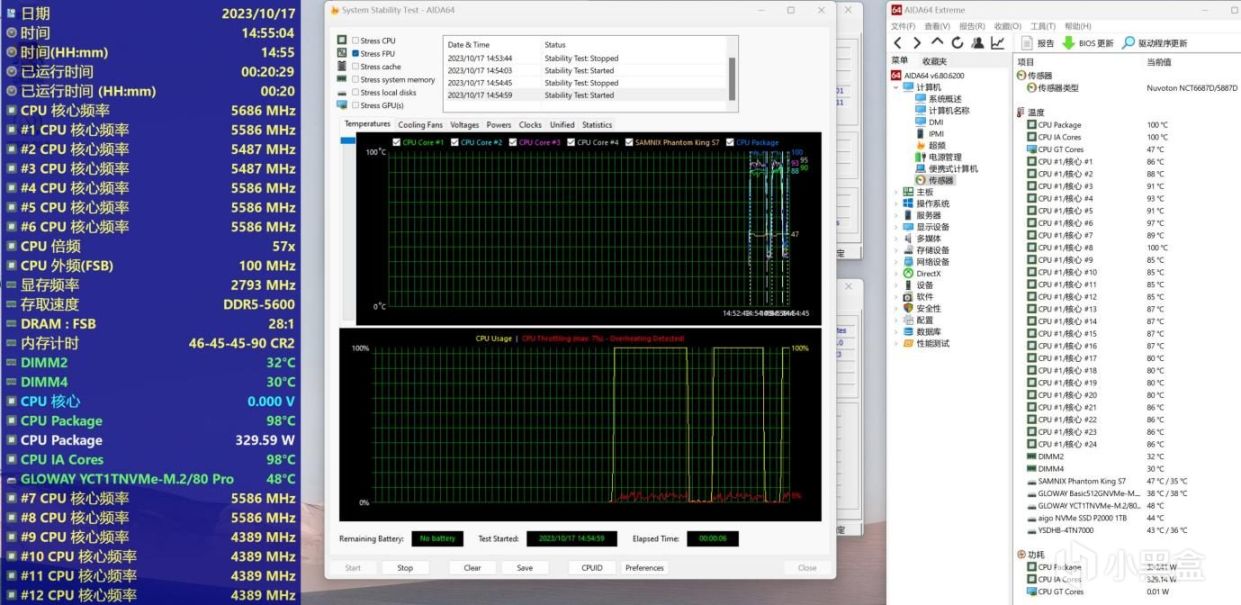1241x605 pixels.
Task: Open the graph icon in AIDA64 toolbar
Action: coord(997,43)
